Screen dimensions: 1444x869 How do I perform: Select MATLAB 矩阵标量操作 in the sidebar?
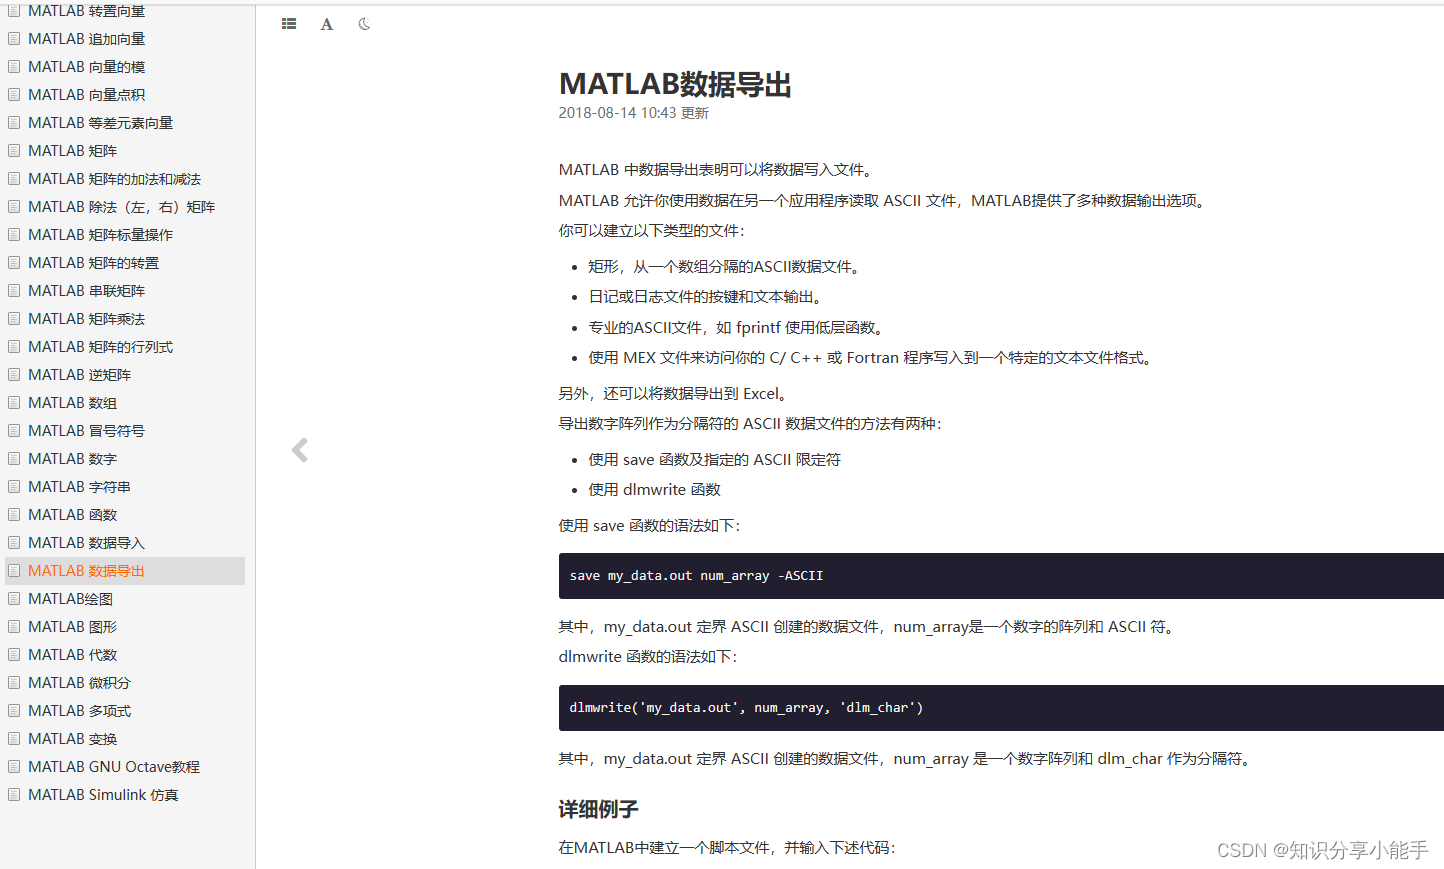point(100,235)
